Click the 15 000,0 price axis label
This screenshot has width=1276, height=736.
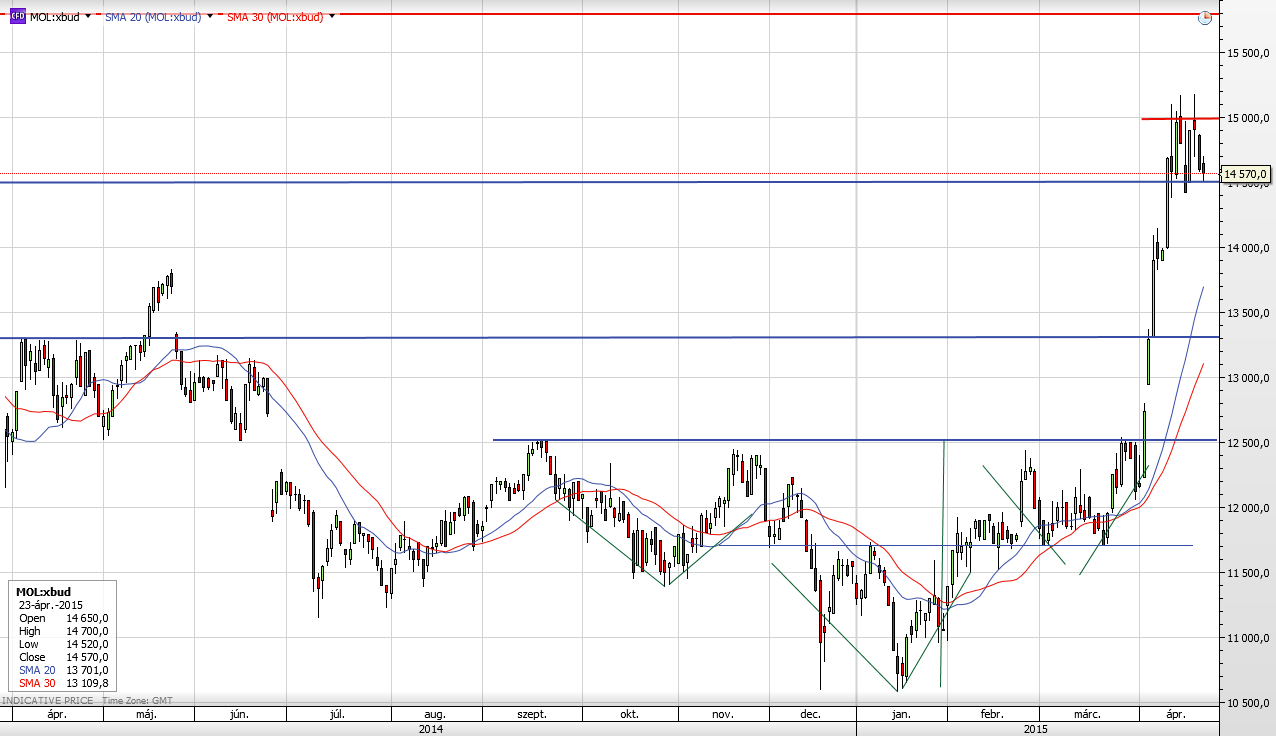point(1246,118)
